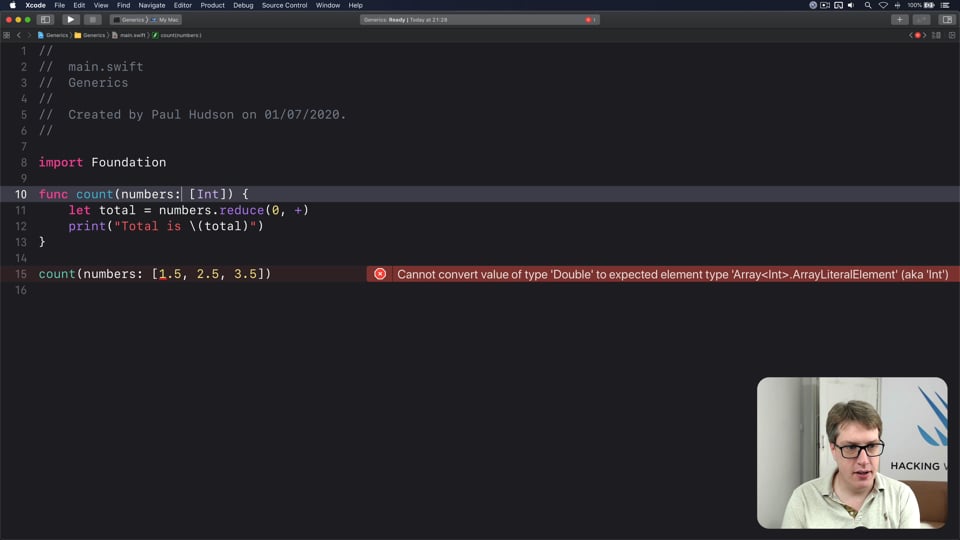The width and height of the screenshot is (960, 540).
Task: Click the red error count indicator in status bar
Action: coord(590,20)
